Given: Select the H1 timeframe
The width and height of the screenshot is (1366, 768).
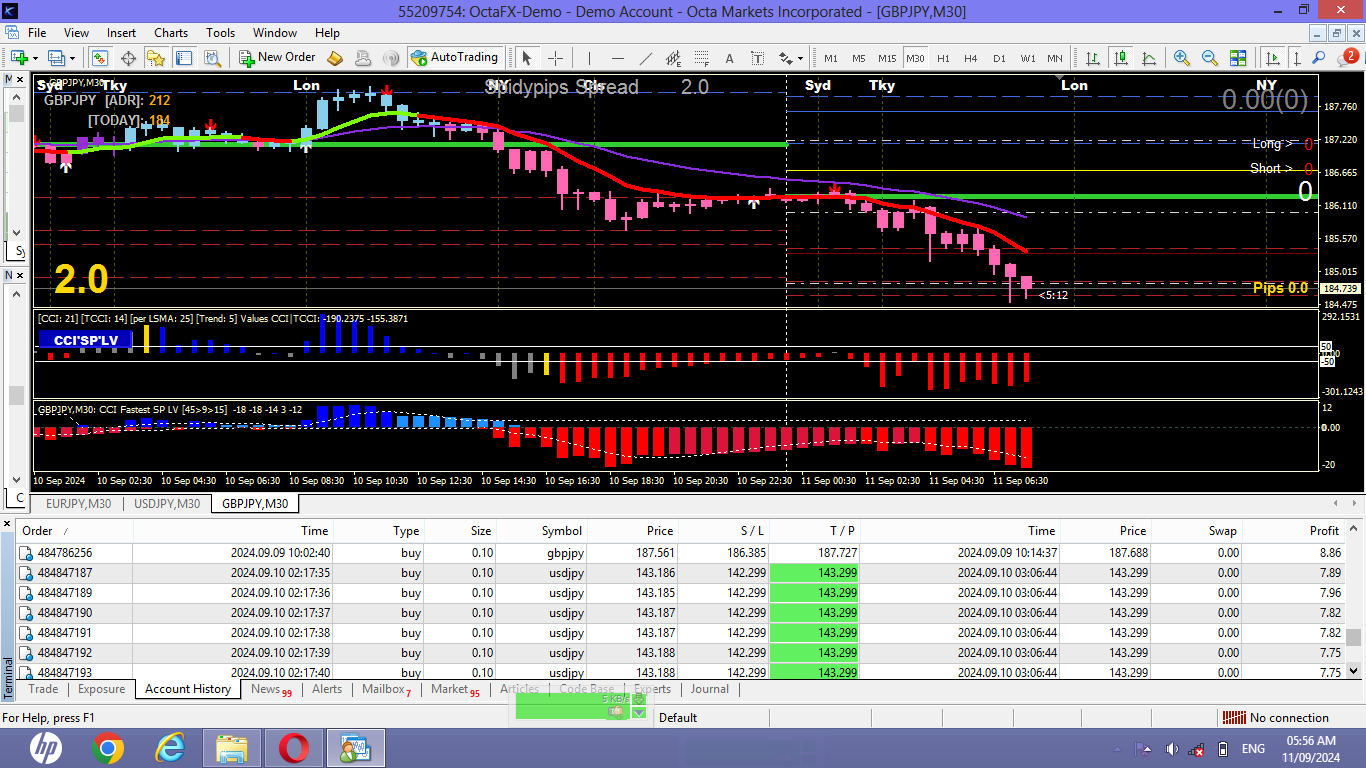Looking at the screenshot, I should (943, 58).
